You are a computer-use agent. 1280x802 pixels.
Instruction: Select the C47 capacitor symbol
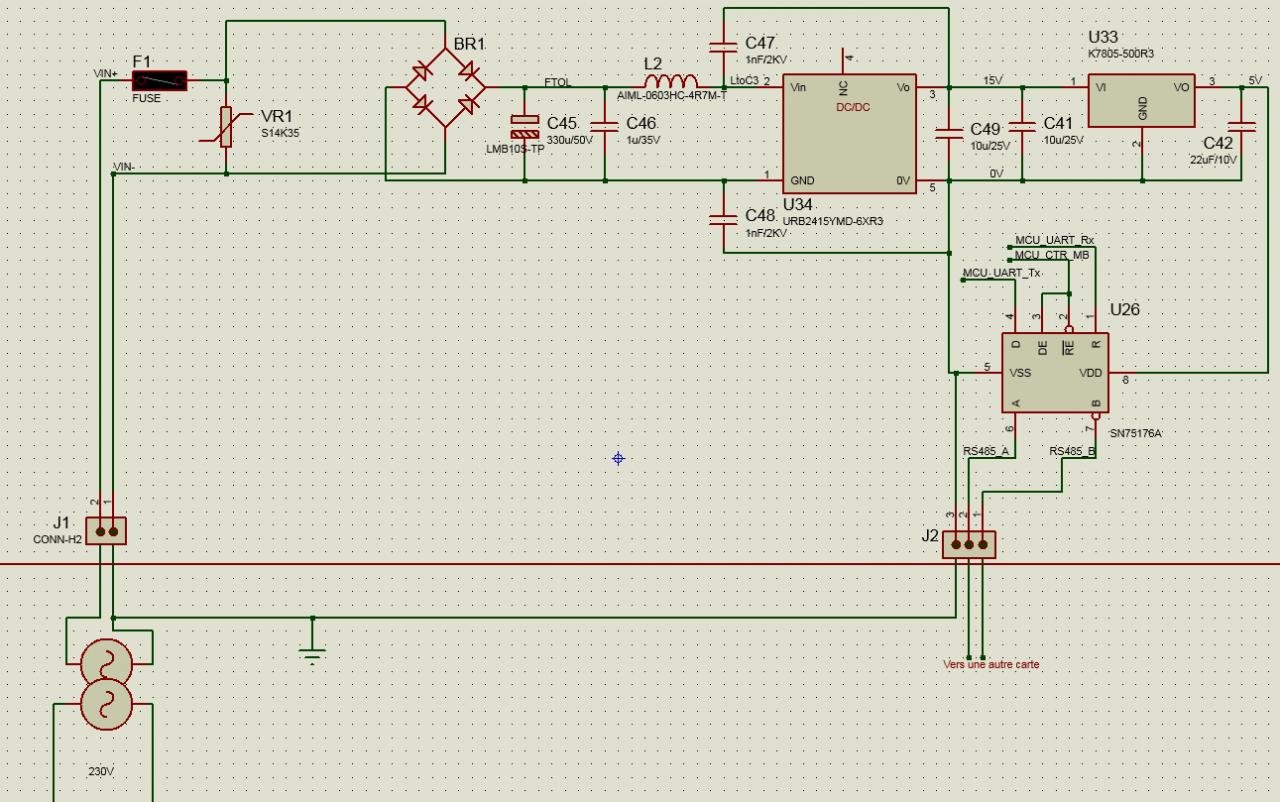click(x=723, y=46)
